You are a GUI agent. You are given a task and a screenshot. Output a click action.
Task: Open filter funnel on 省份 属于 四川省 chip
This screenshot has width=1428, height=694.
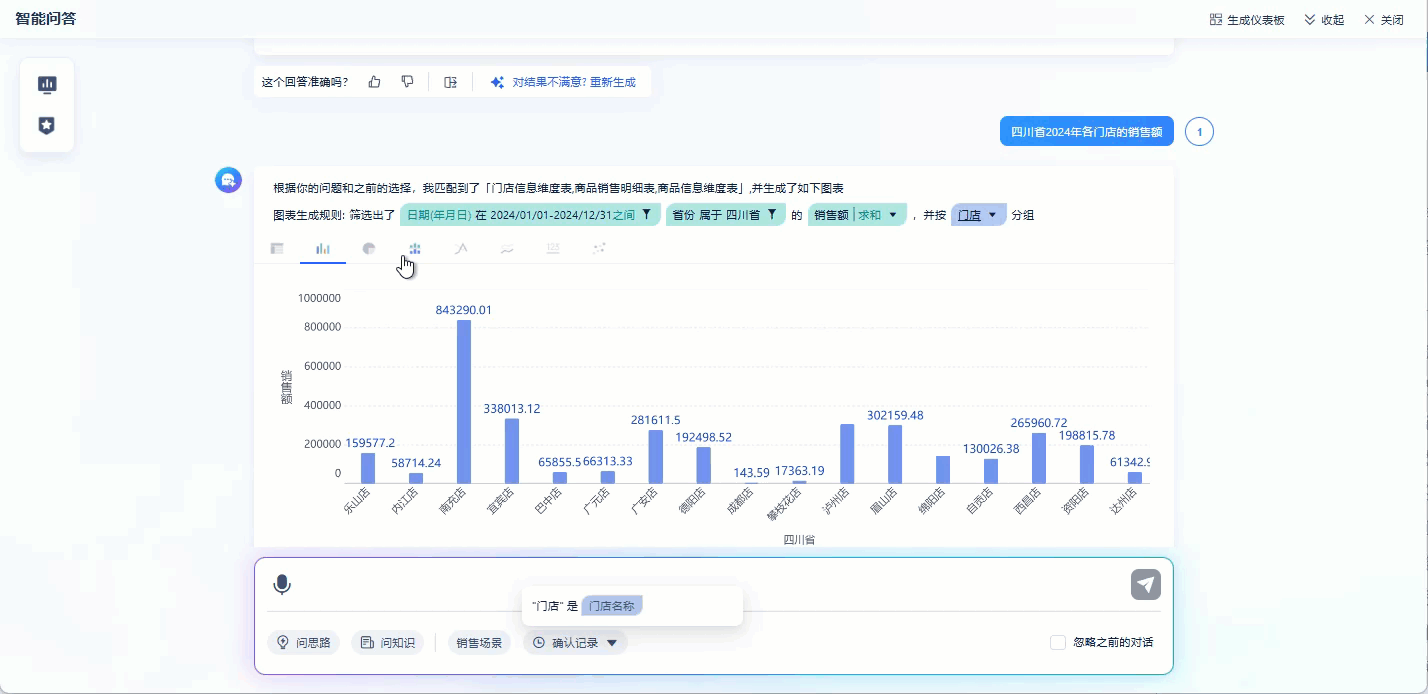(771, 214)
